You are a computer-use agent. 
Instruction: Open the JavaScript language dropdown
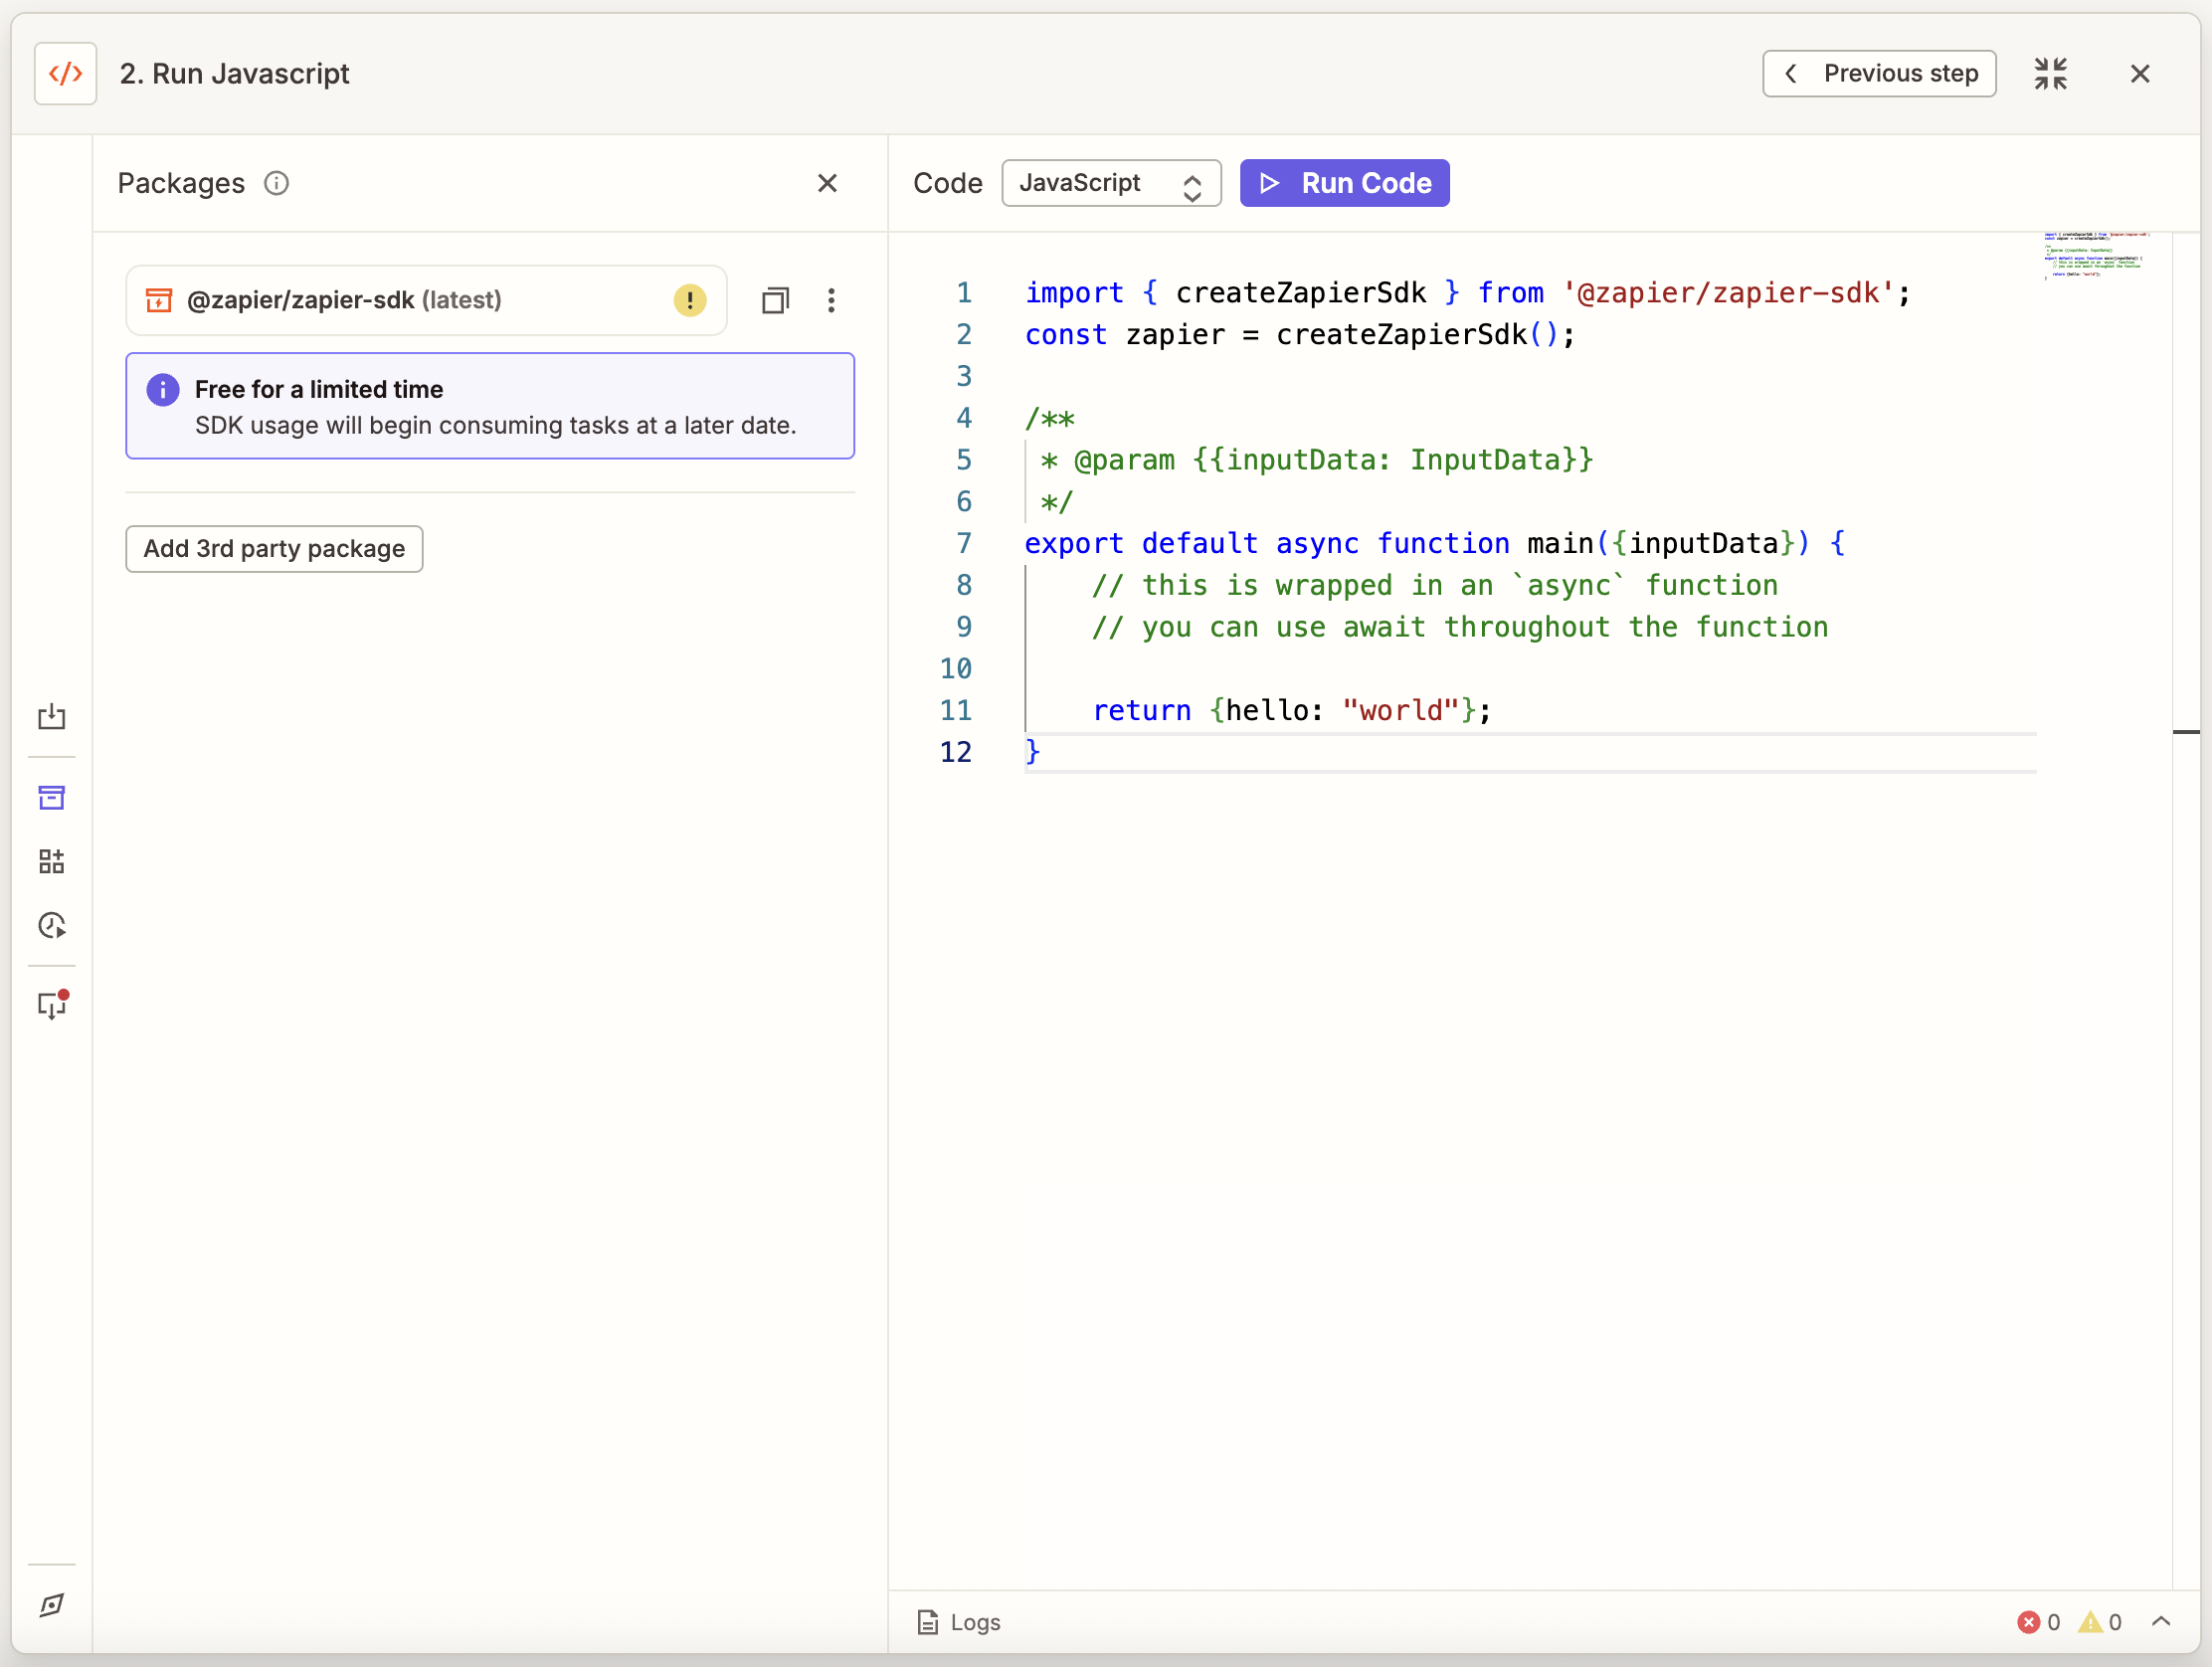coord(1111,183)
